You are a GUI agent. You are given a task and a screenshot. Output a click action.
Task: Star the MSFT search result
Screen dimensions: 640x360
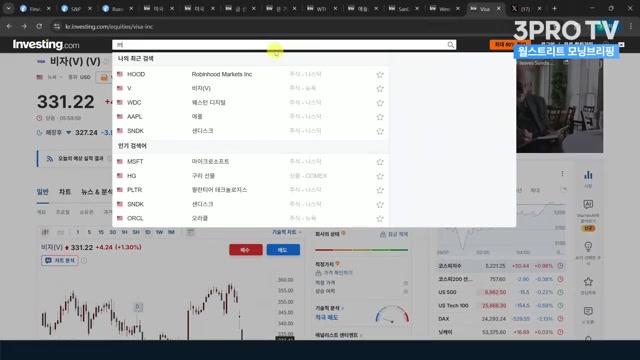click(x=380, y=162)
